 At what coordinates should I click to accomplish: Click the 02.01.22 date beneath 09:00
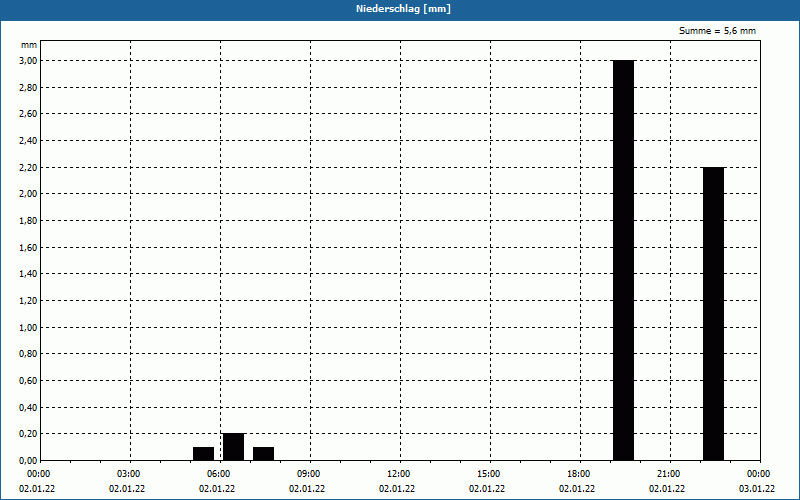[307, 489]
